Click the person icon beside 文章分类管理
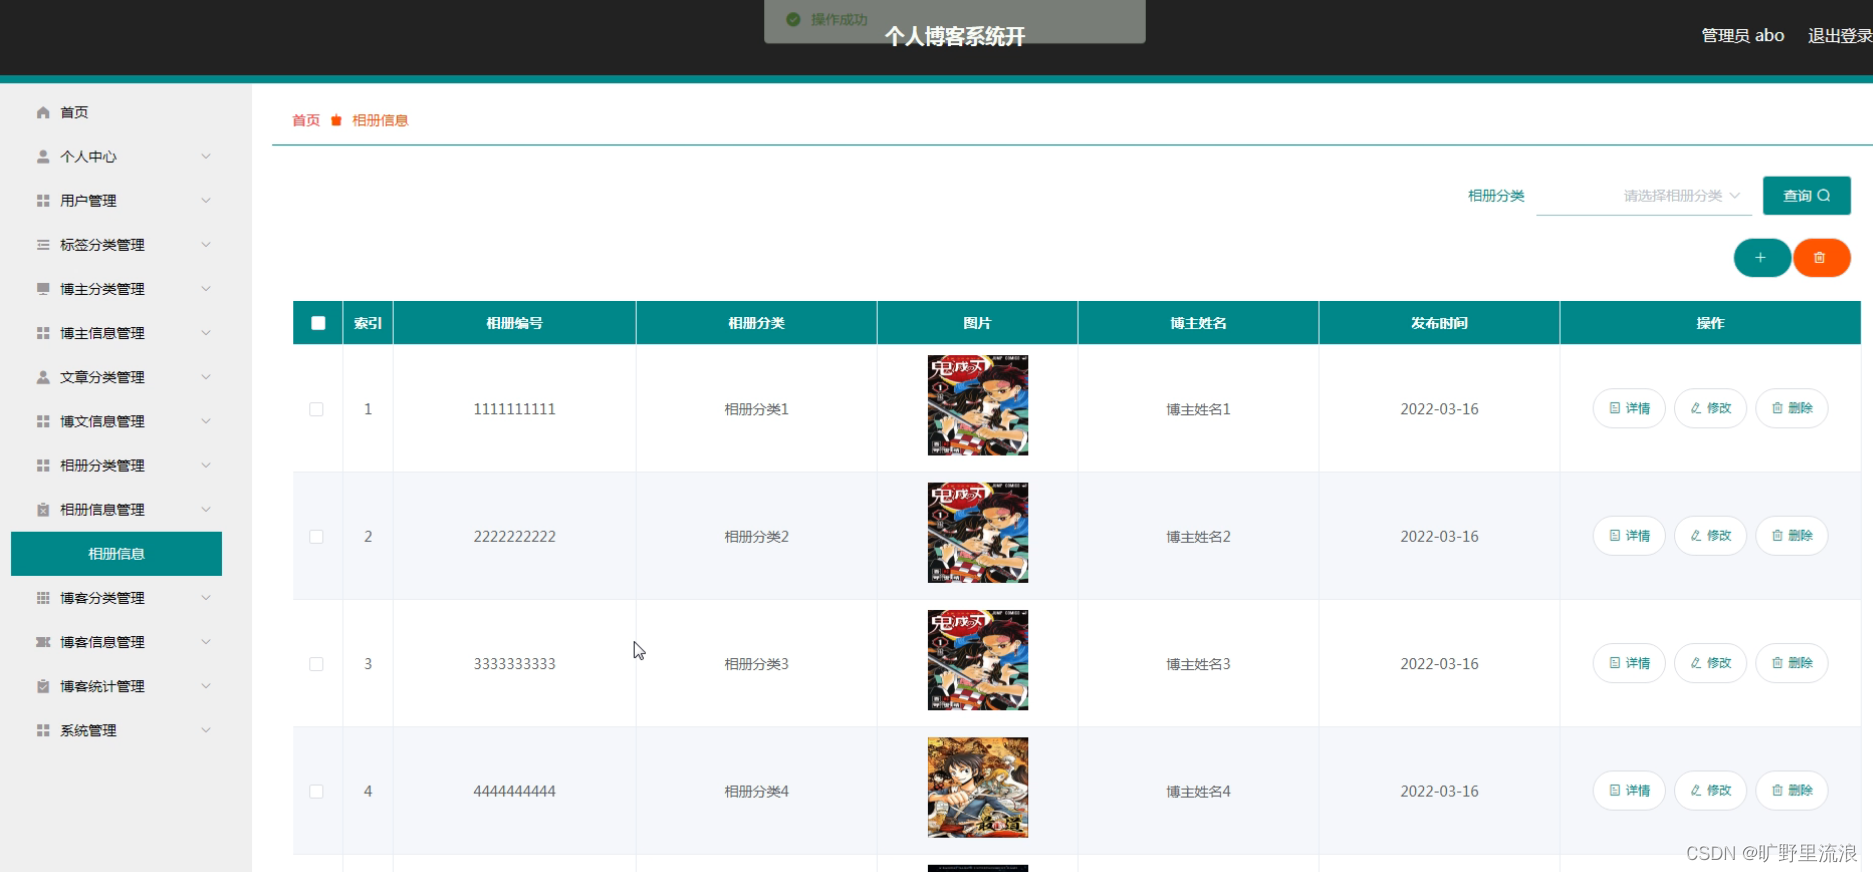The width and height of the screenshot is (1873, 872). (43, 377)
